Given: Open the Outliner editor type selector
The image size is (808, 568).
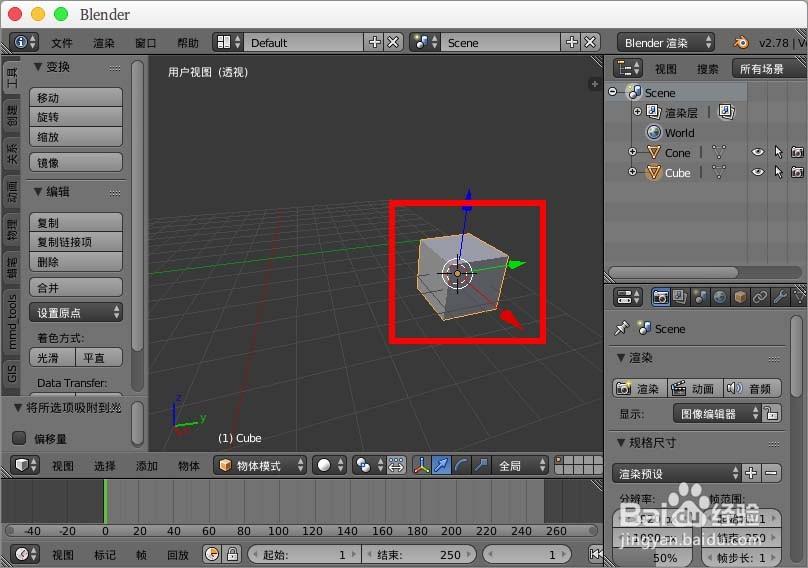Looking at the screenshot, I should pos(628,68).
